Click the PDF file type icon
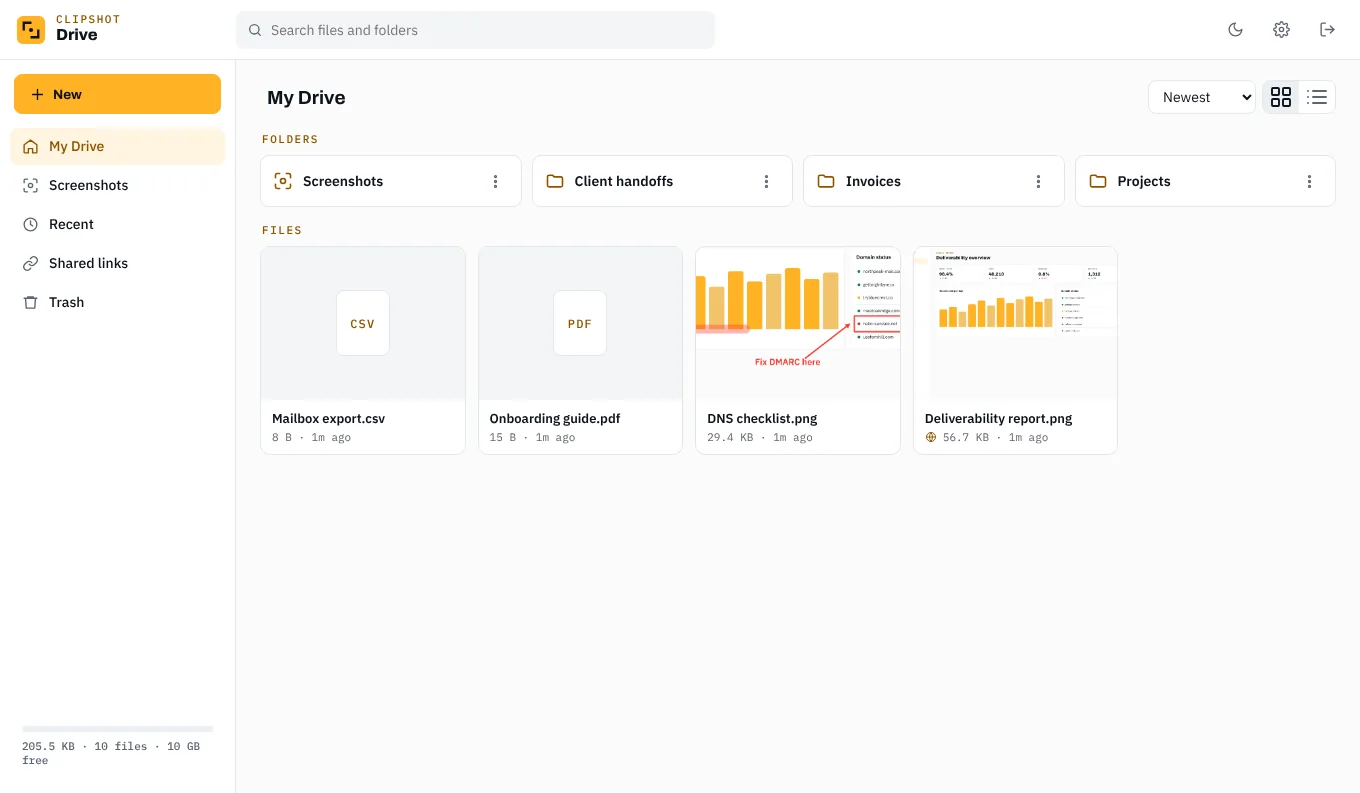 (x=580, y=323)
